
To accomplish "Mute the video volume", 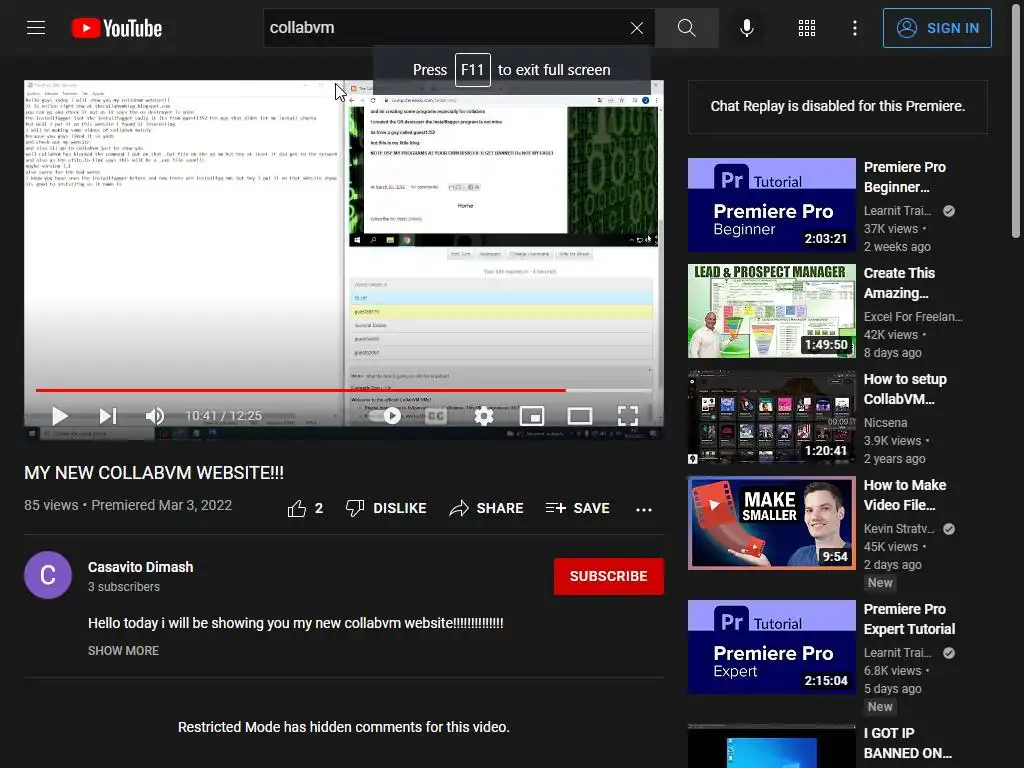I will (x=155, y=416).
